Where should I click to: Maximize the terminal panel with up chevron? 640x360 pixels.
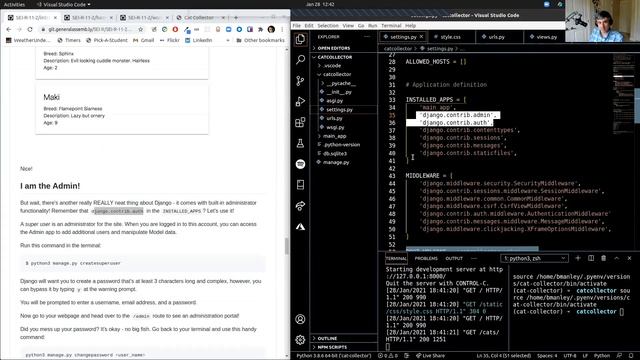point(617,258)
